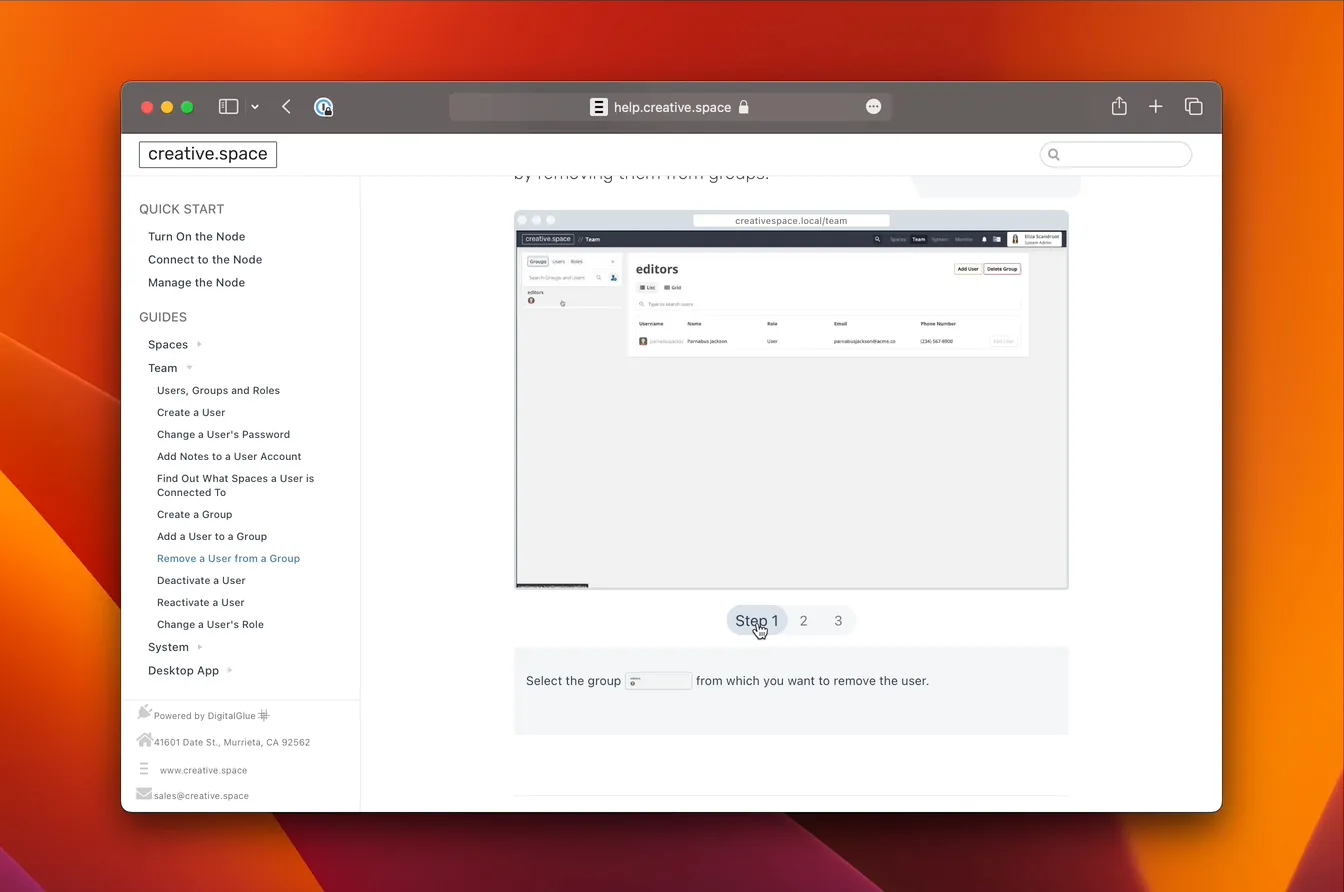Click the creative.space logo button

(208, 154)
